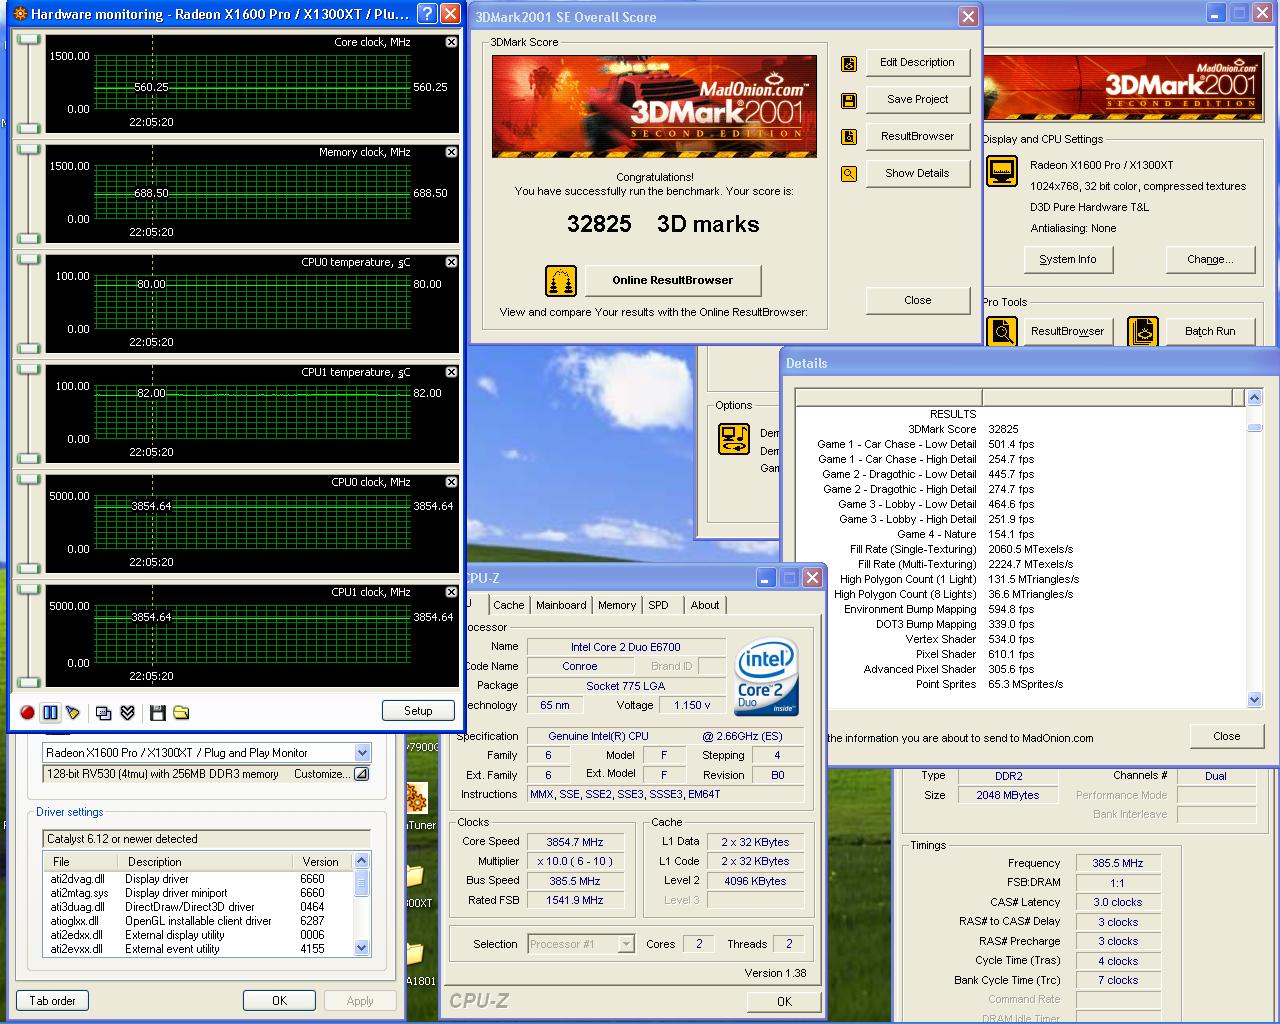The width and height of the screenshot is (1280, 1024).
Task: Click the Batch Run icon in 3DMark
Action: click(1143, 331)
